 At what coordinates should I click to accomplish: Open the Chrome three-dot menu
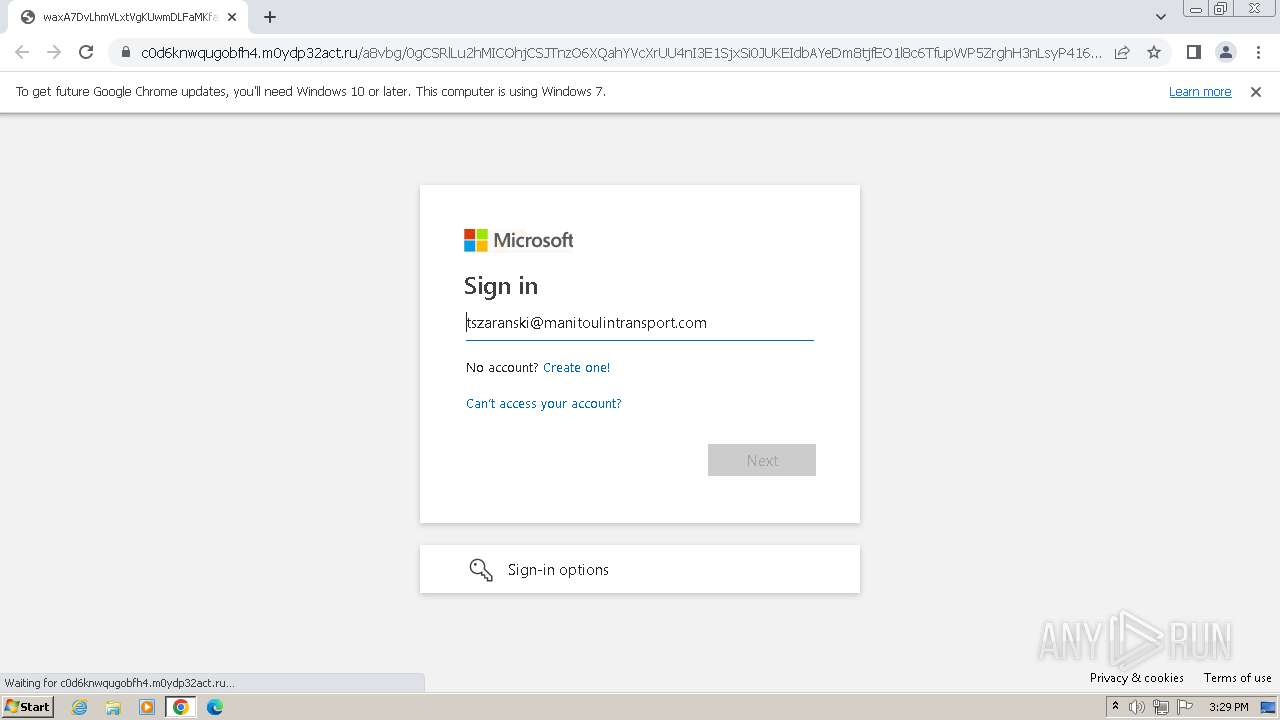click(1257, 52)
